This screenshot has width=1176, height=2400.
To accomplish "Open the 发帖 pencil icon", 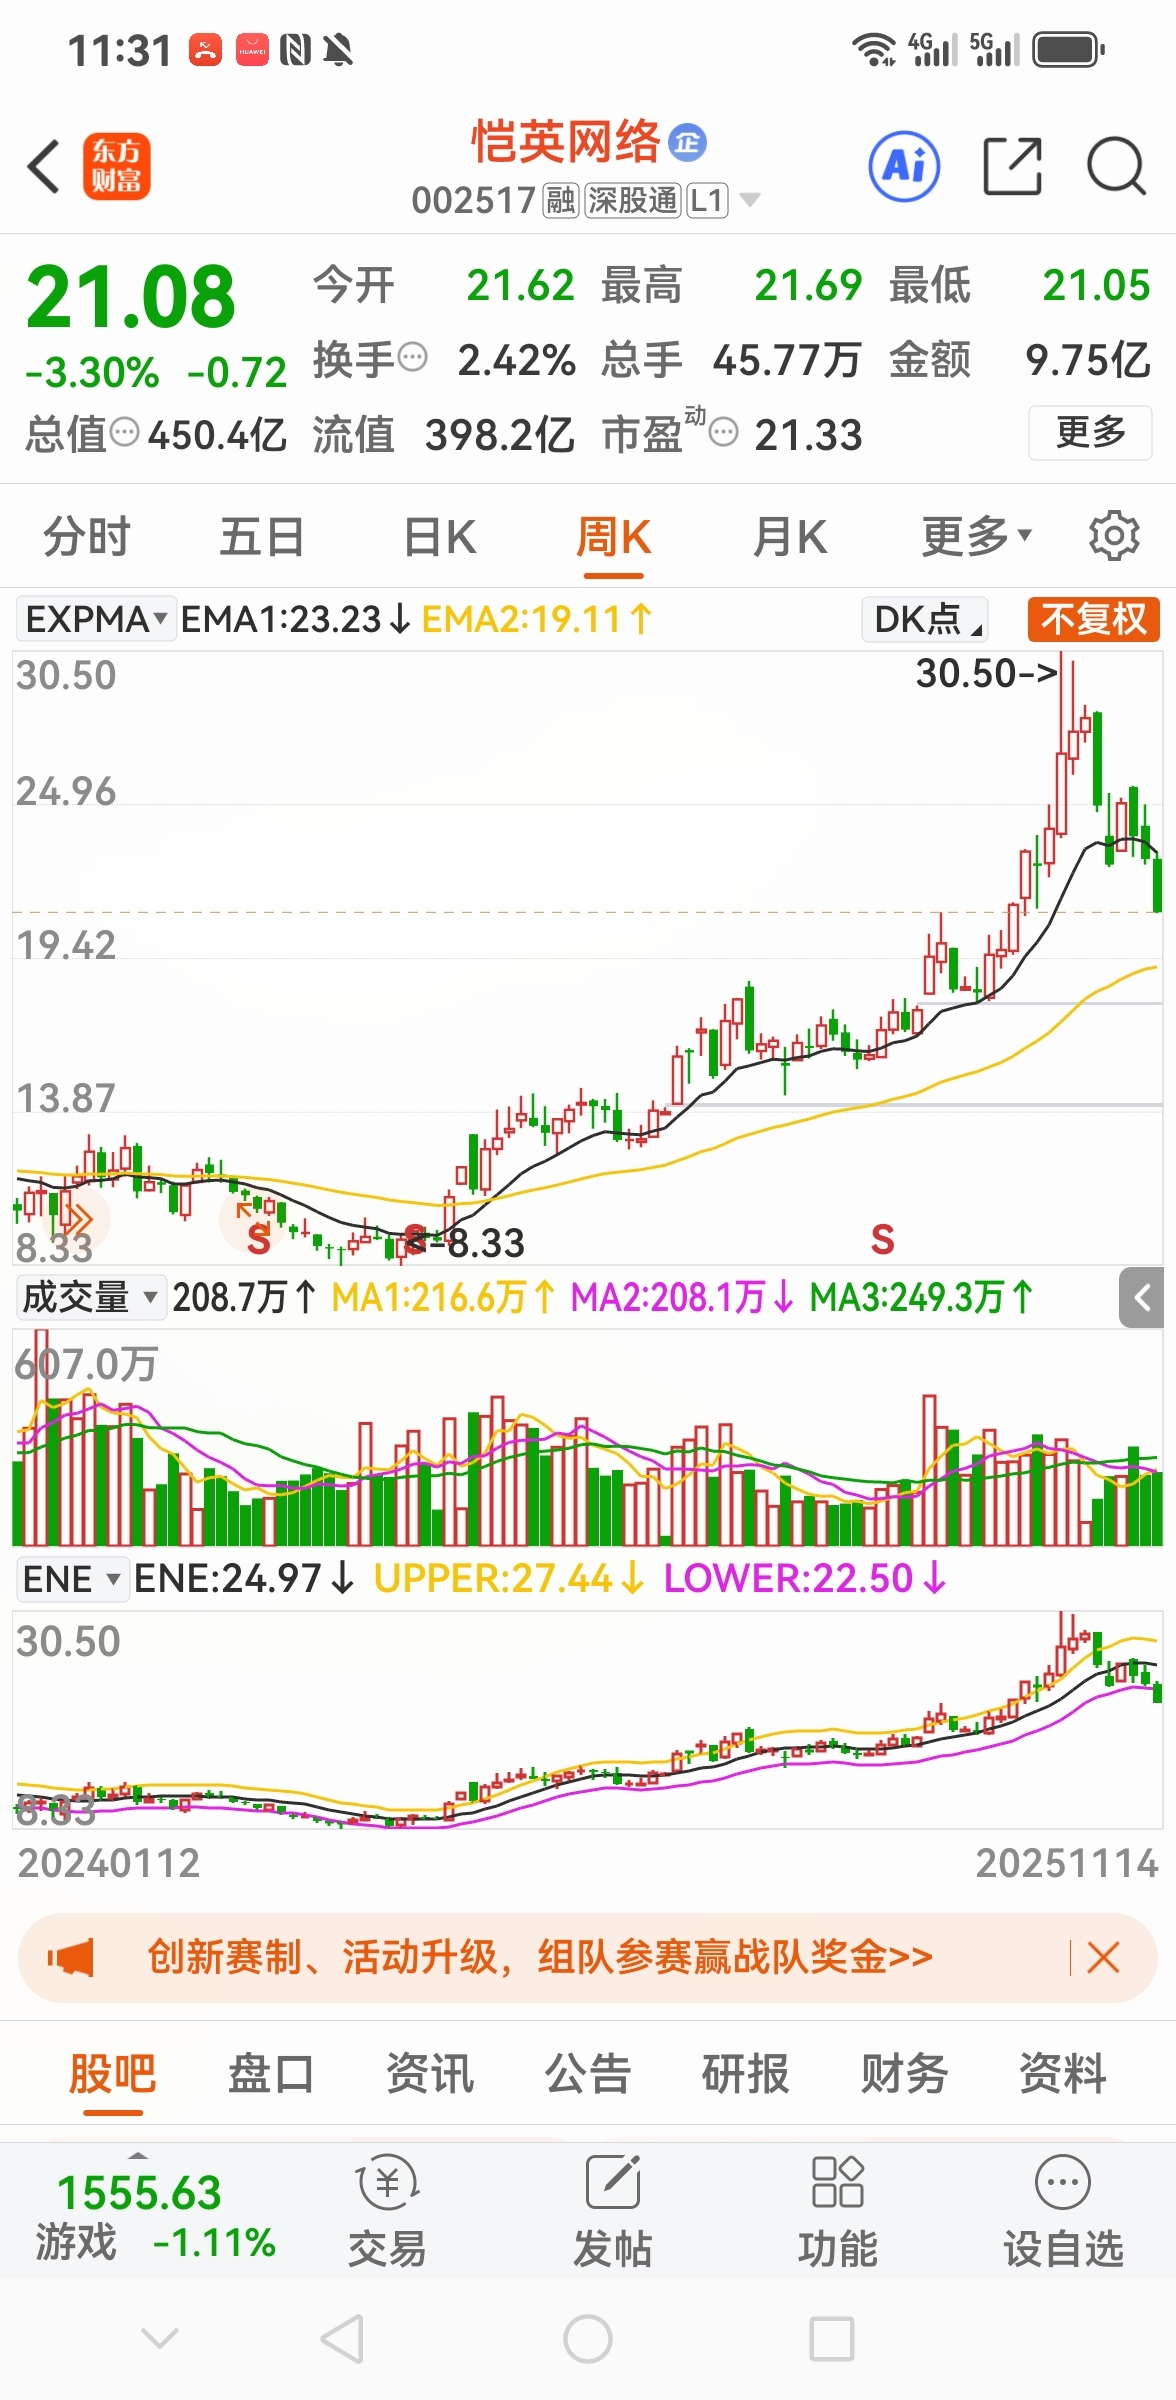I will 613,2183.
